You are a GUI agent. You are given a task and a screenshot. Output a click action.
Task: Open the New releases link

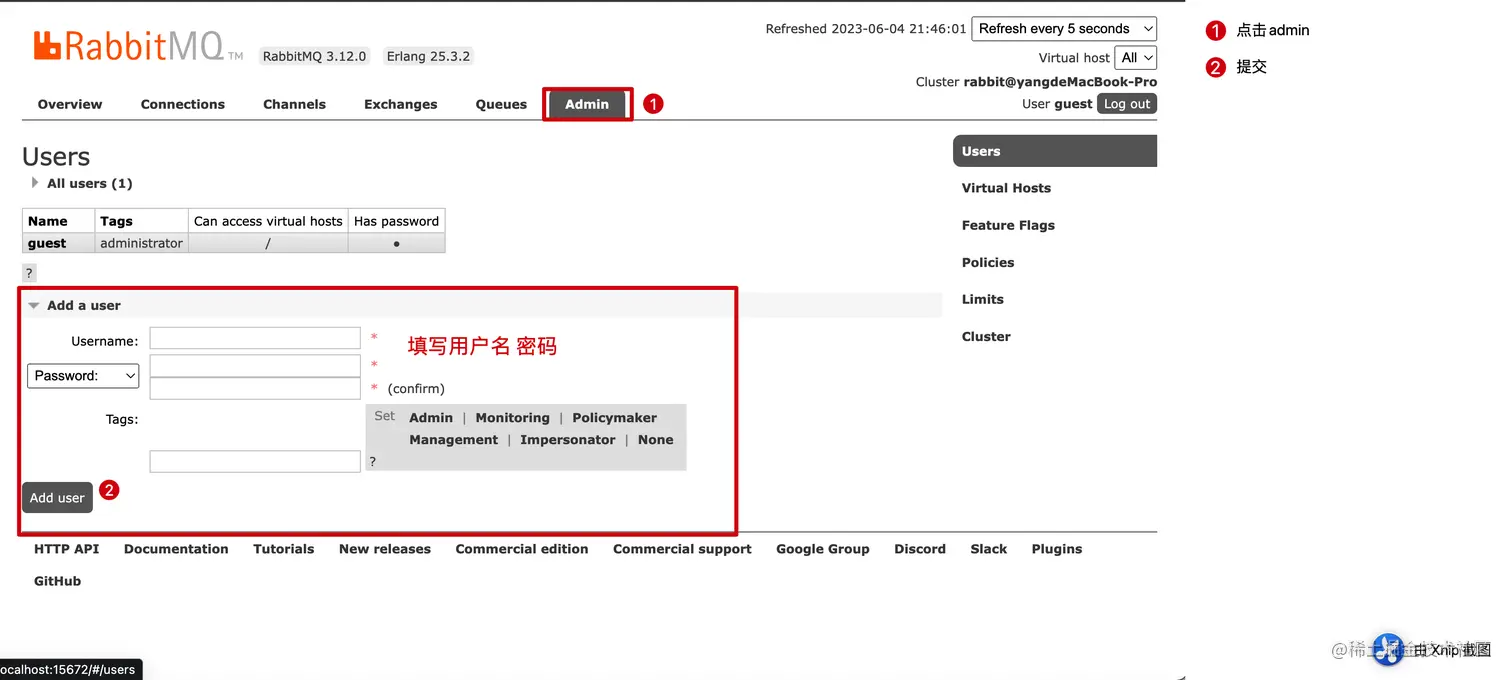pyautogui.click(x=385, y=549)
